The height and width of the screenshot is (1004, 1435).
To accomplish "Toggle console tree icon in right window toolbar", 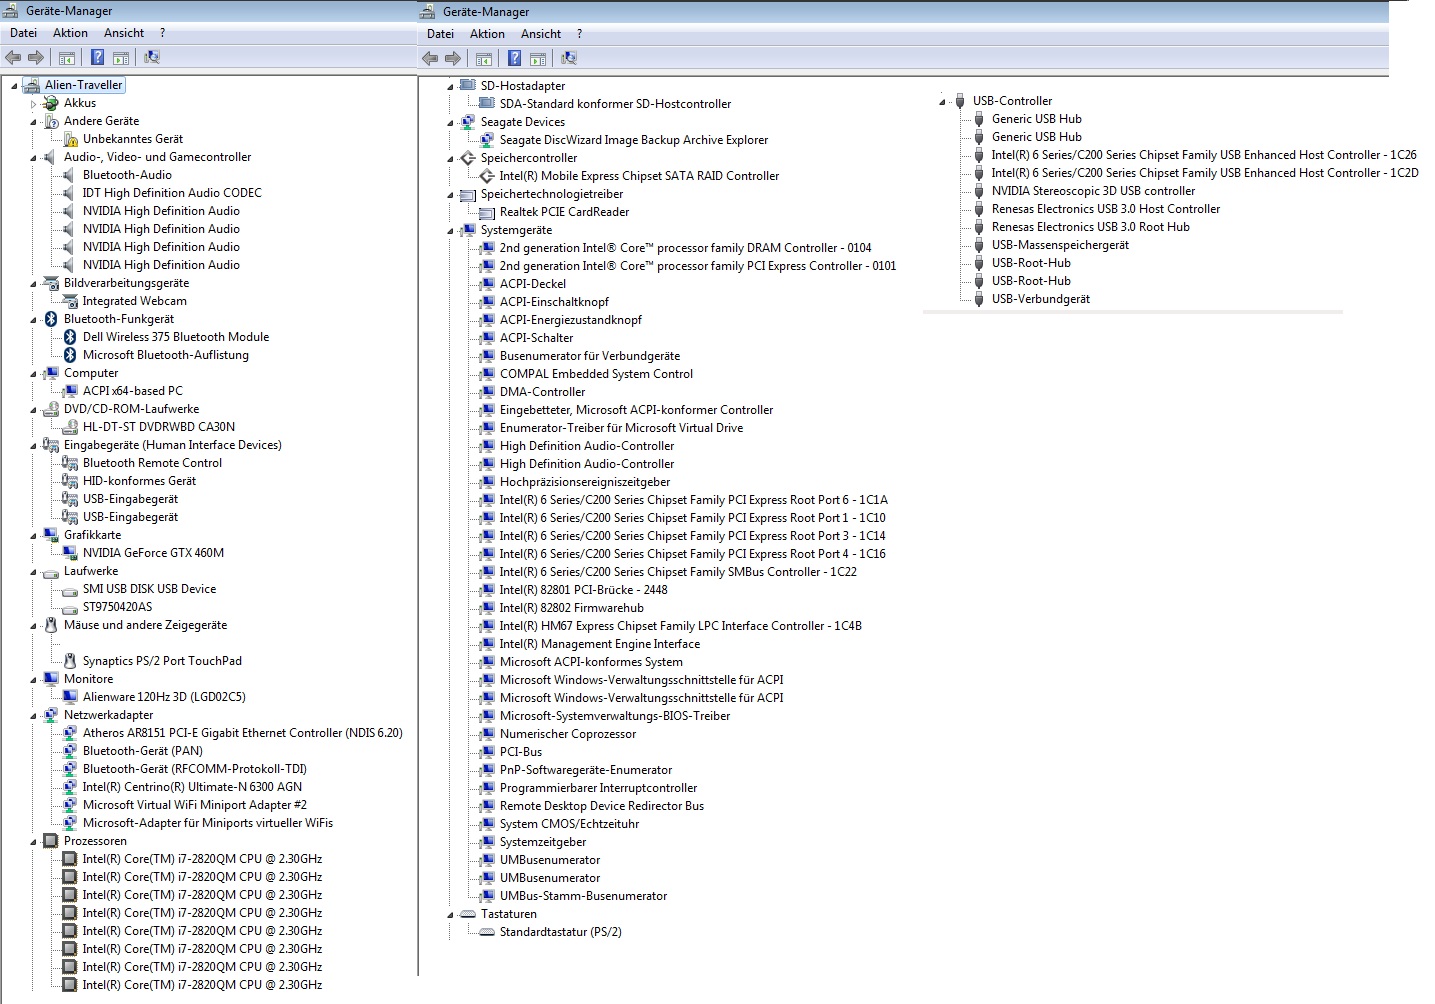I will pyautogui.click(x=484, y=58).
